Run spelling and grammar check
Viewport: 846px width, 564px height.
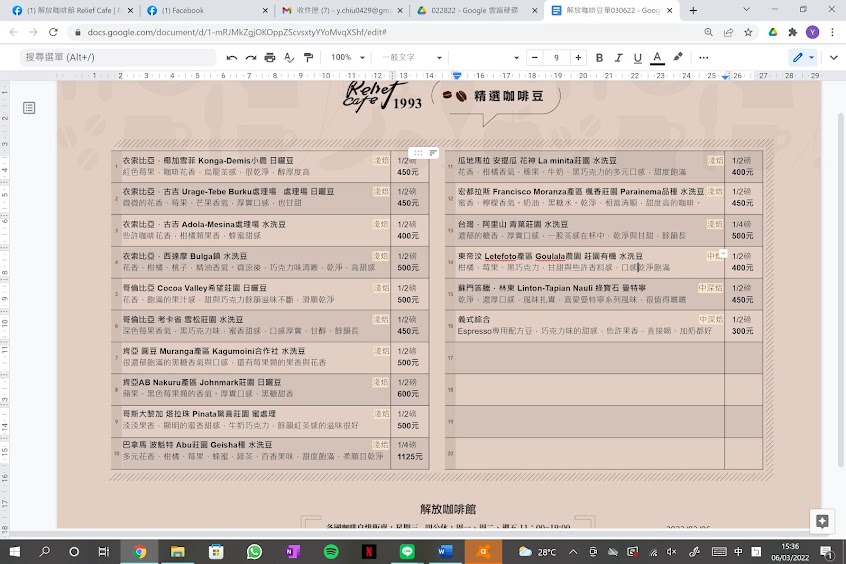point(289,57)
